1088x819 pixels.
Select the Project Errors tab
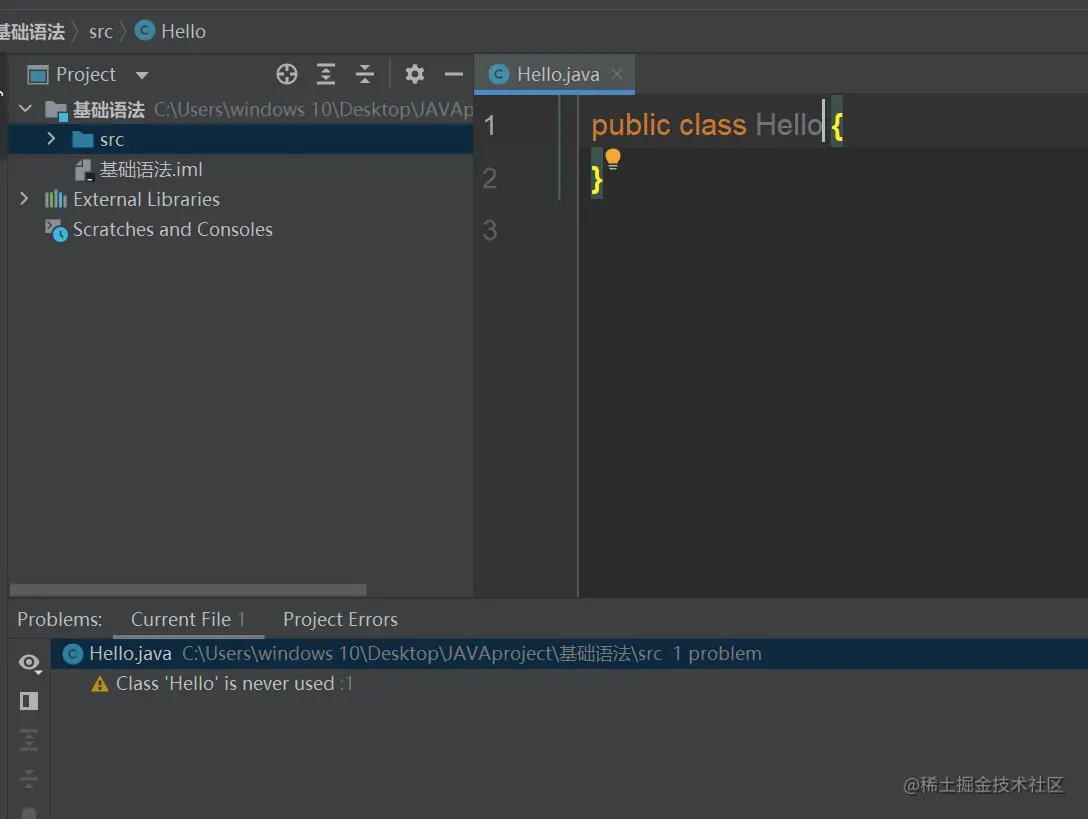(340, 619)
